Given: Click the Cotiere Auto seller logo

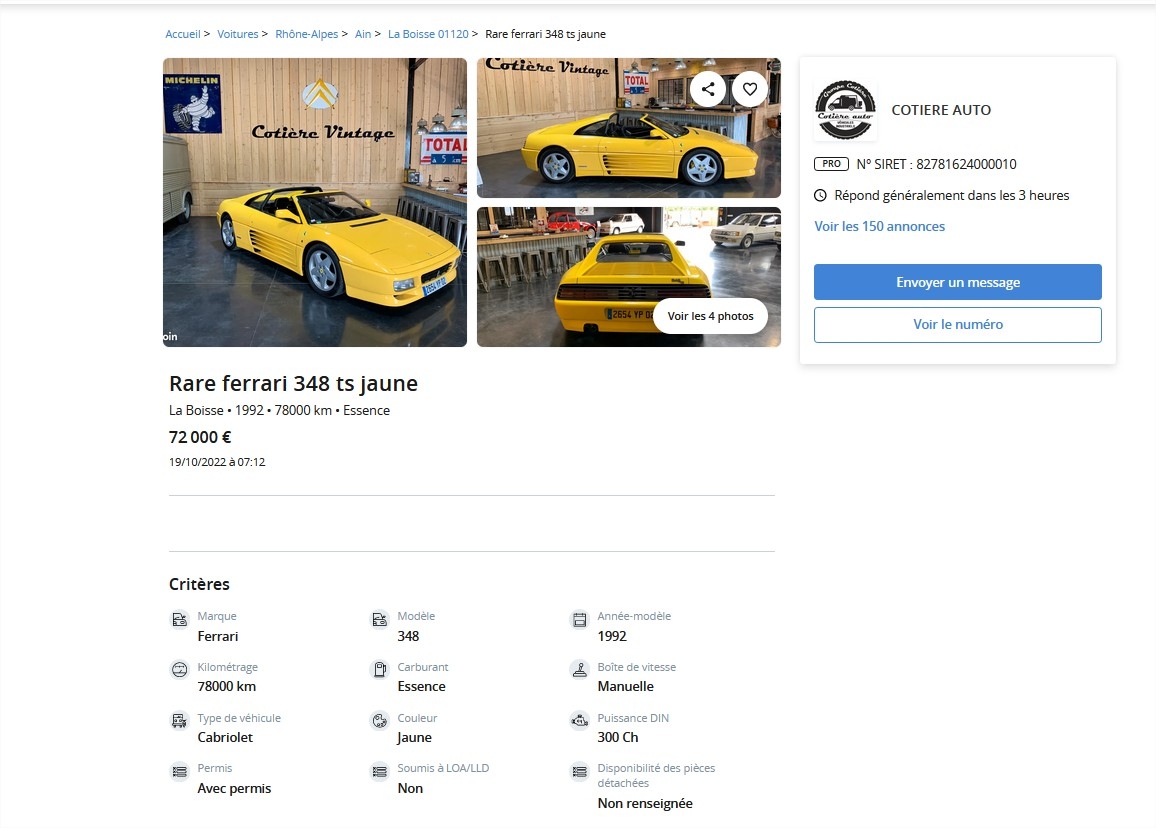Looking at the screenshot, I should click(x=845, y=110).
